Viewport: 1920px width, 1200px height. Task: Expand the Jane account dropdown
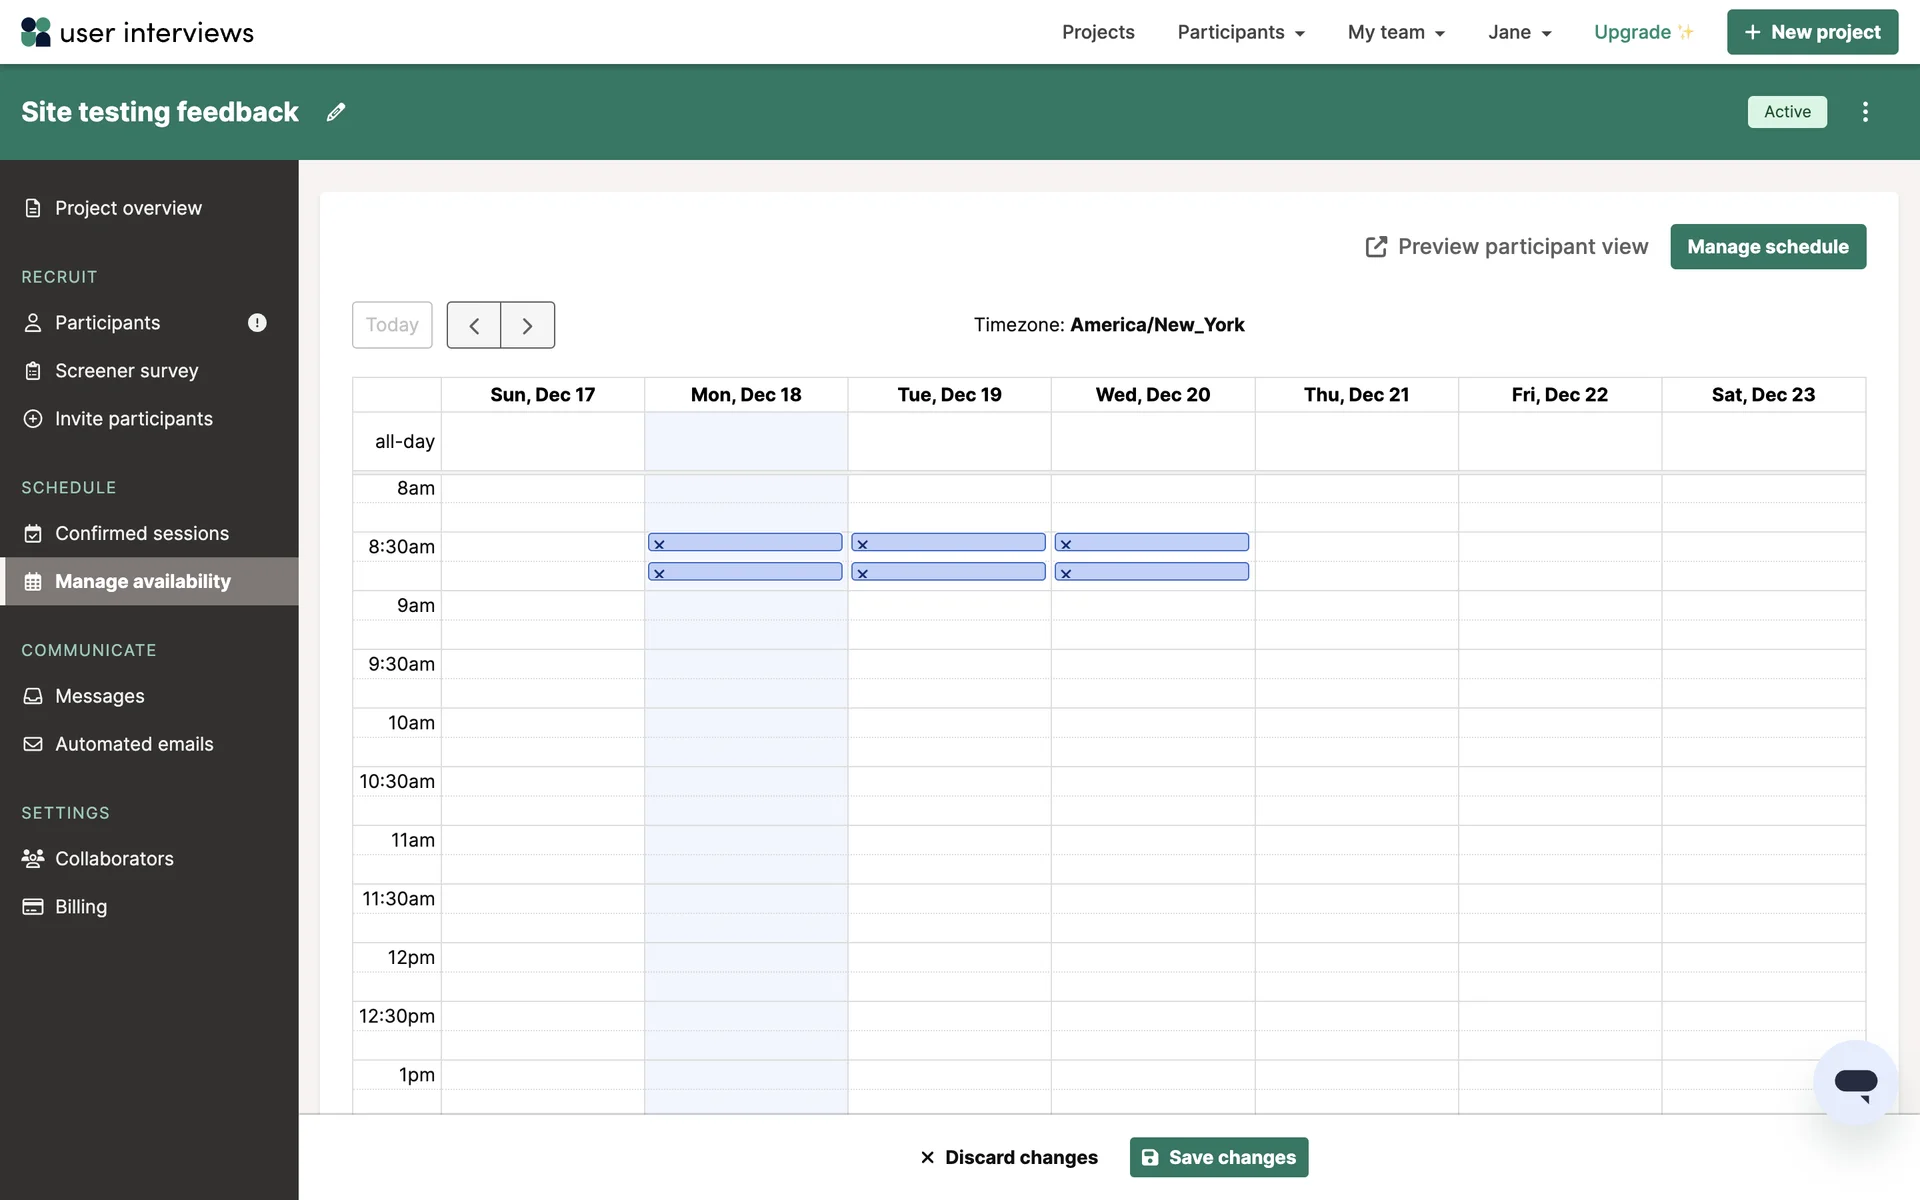[1519, 32]
